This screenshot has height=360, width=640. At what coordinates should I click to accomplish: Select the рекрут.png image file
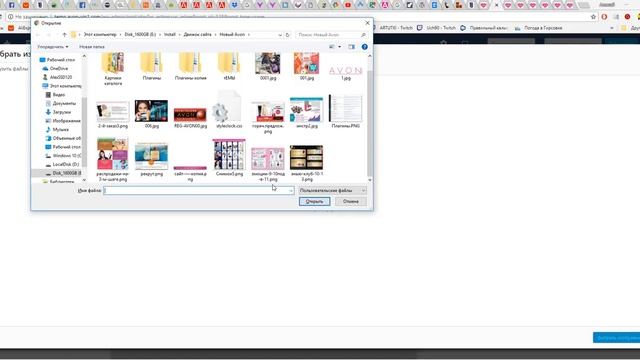tap(151, 160)
